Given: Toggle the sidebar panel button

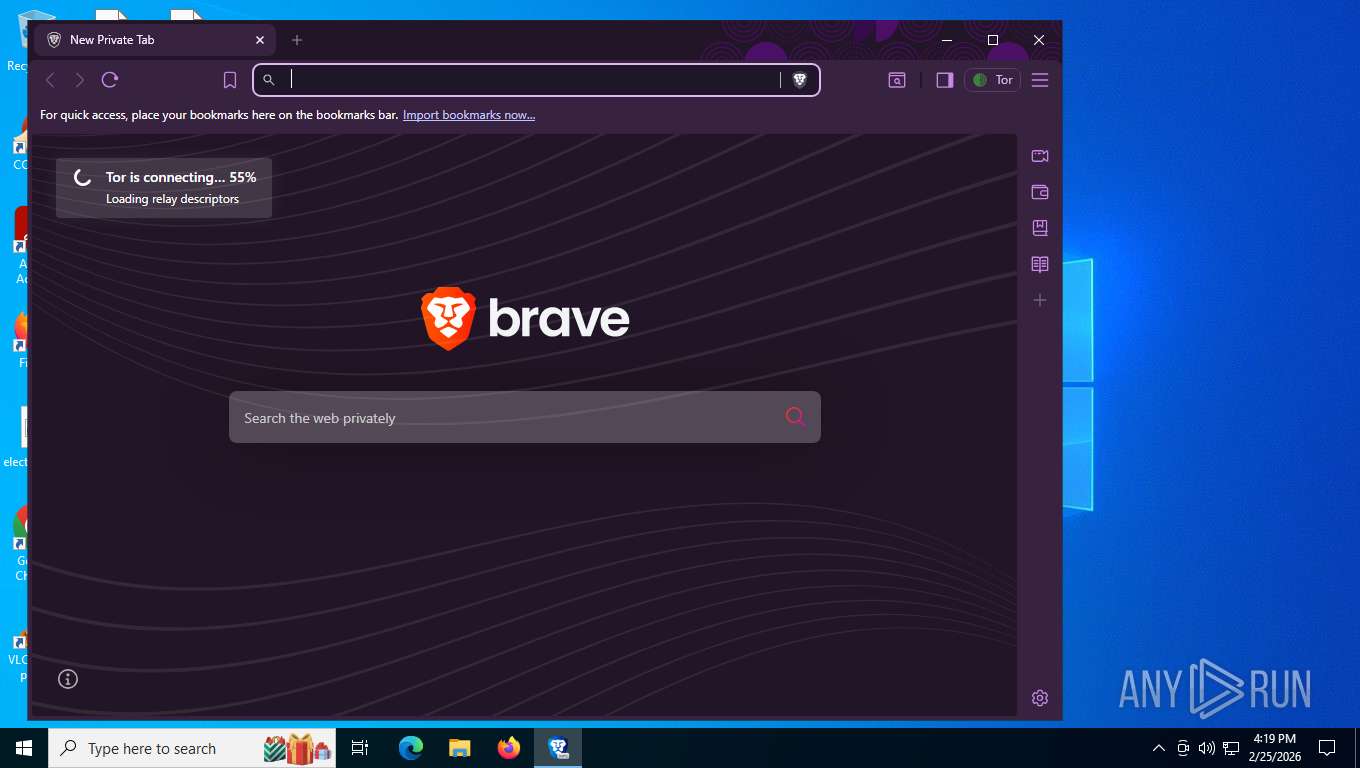Looking at the screenshot, I should [944, 80].
